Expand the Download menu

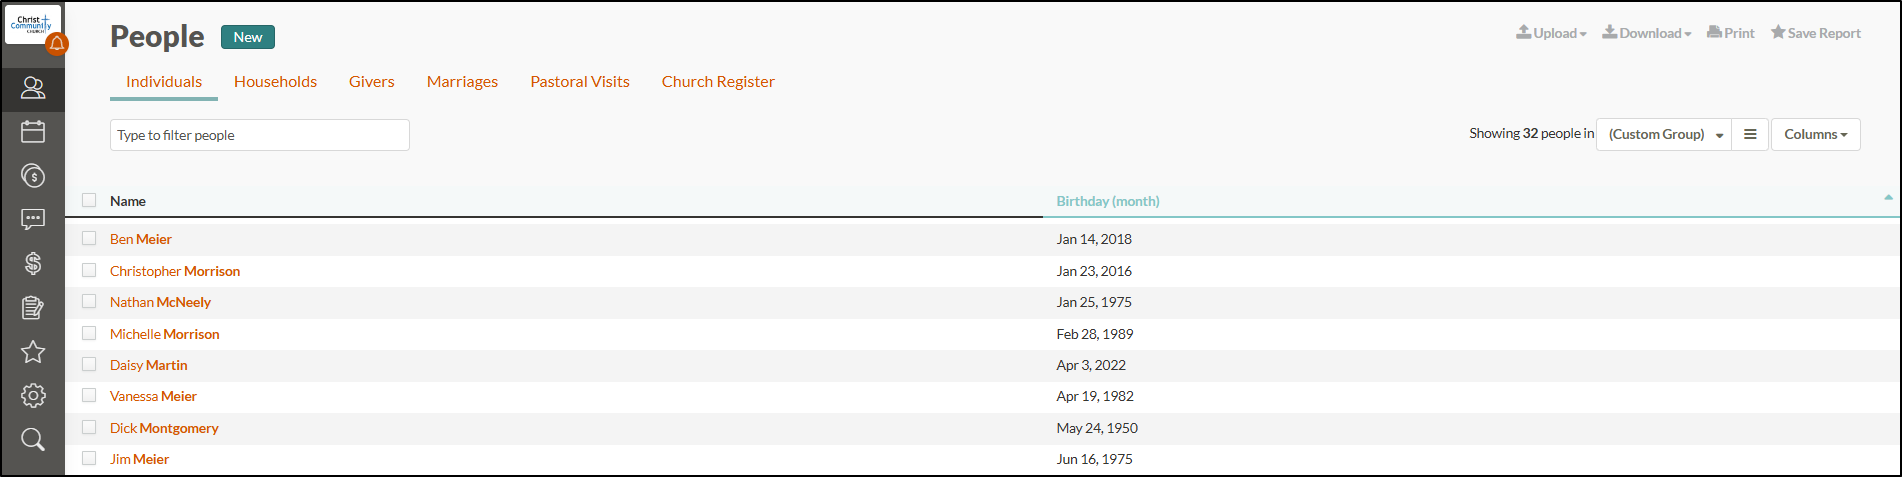point(1647,33)
